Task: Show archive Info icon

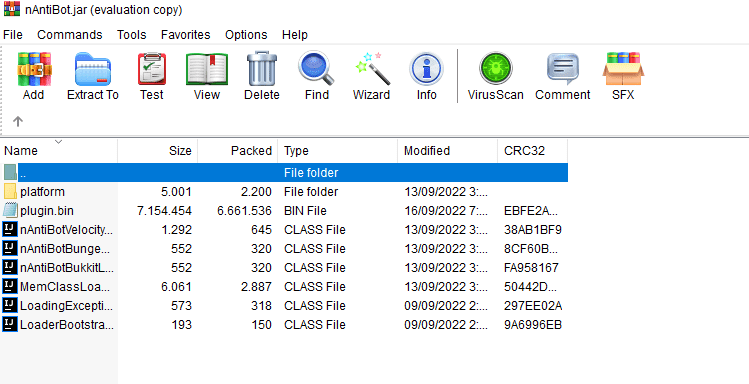Action: tap(426, 69)
